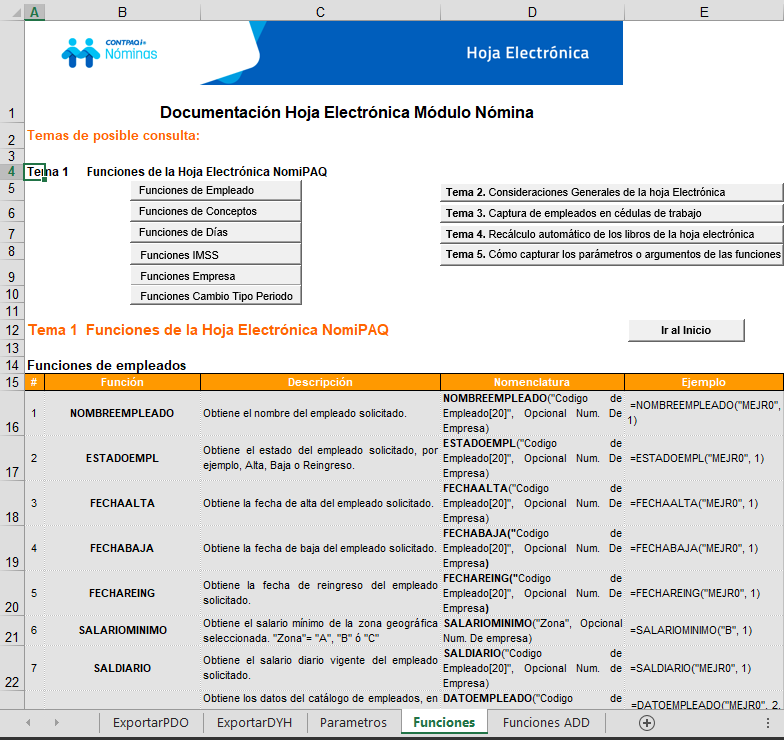The image size is (784, 740).
Task: Click the Descripción table header
Action: [x=320, y=382]
